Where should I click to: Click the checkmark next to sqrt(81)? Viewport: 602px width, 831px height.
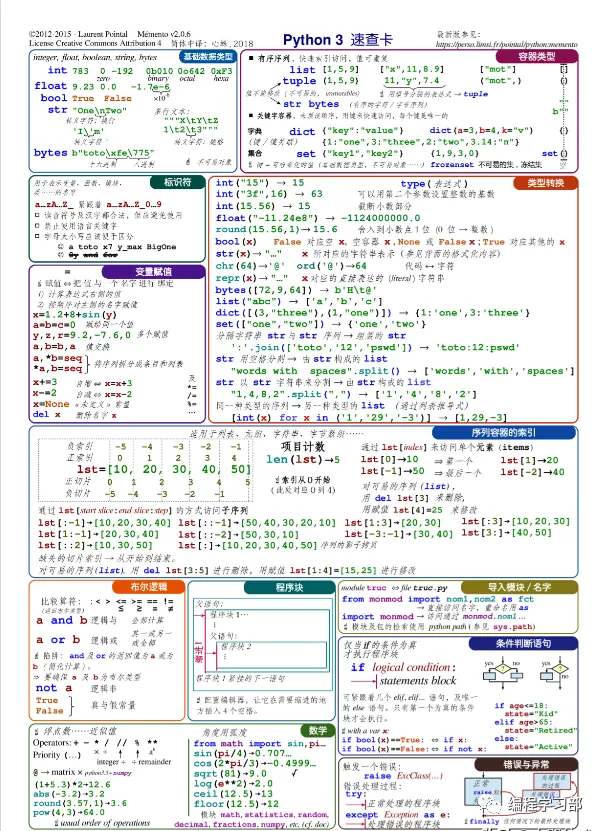tap(295, 773)
